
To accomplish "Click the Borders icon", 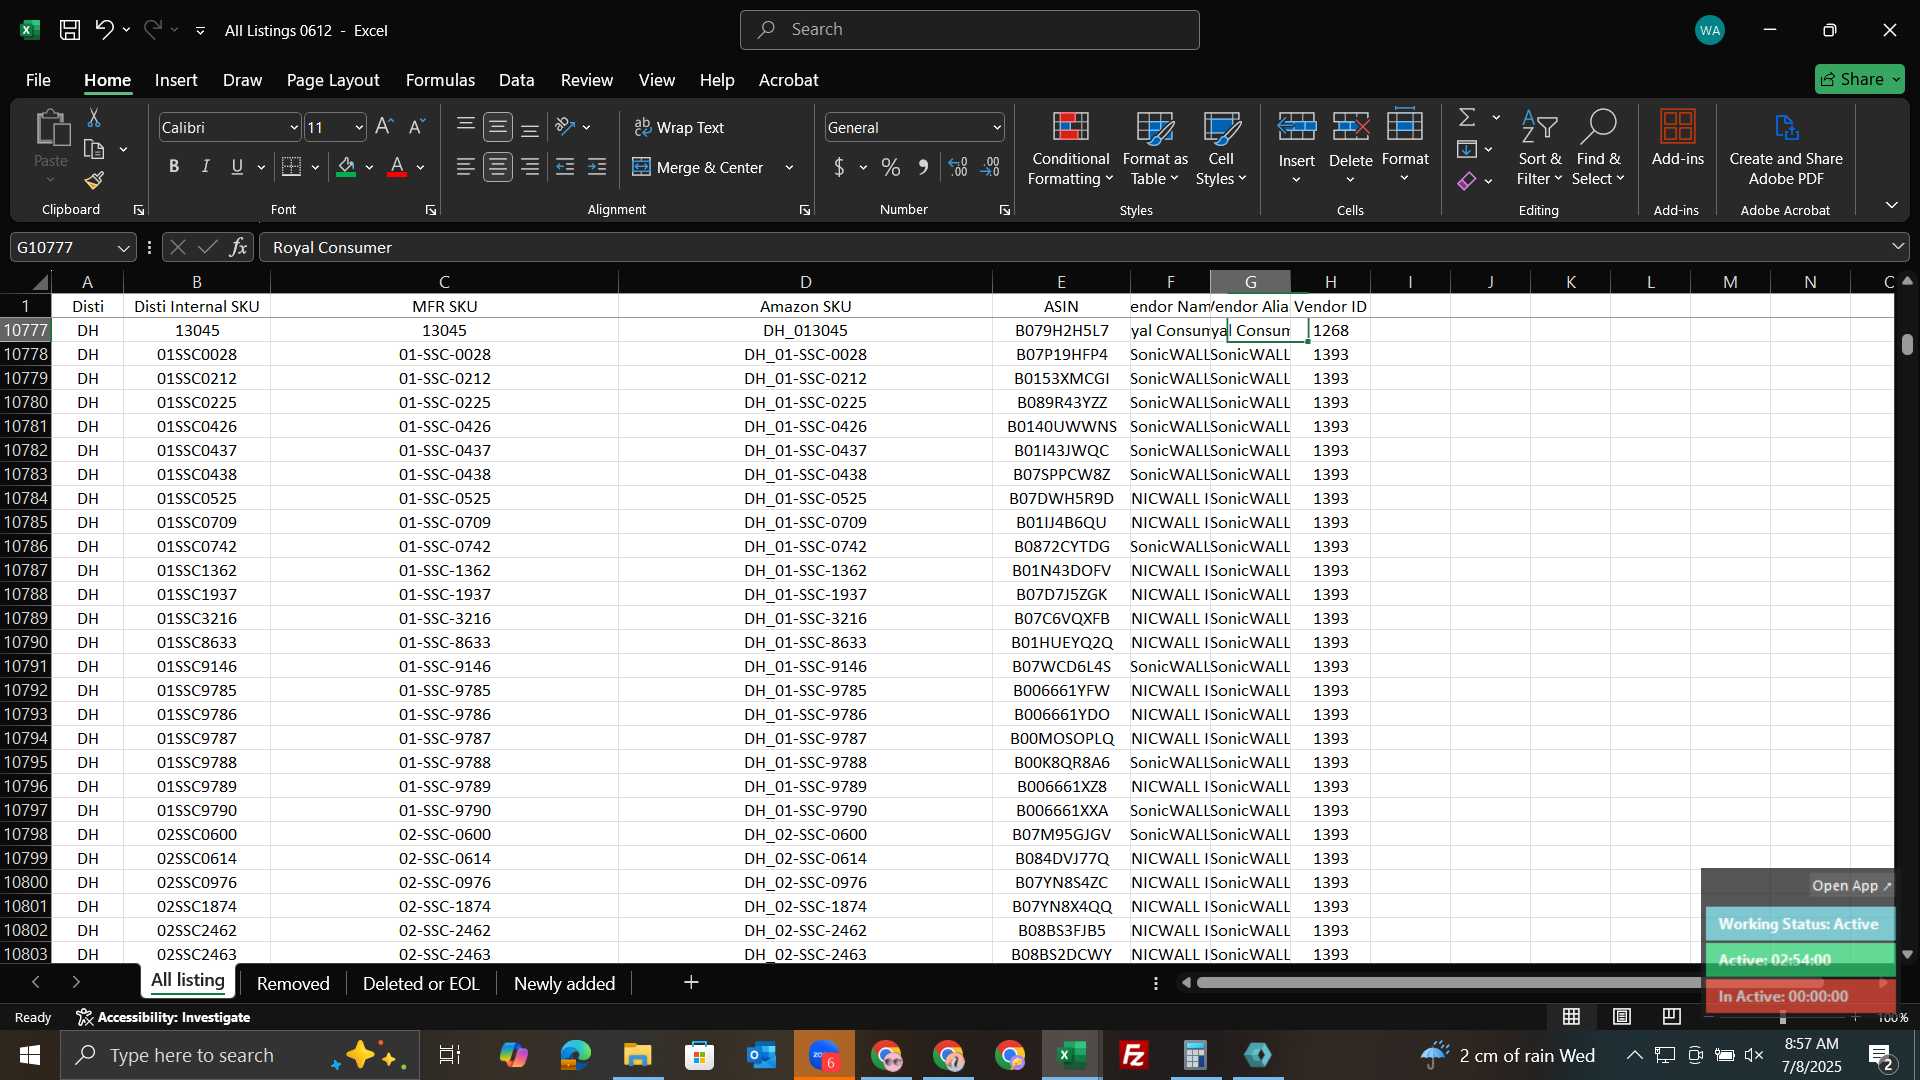I will point(292,167).
